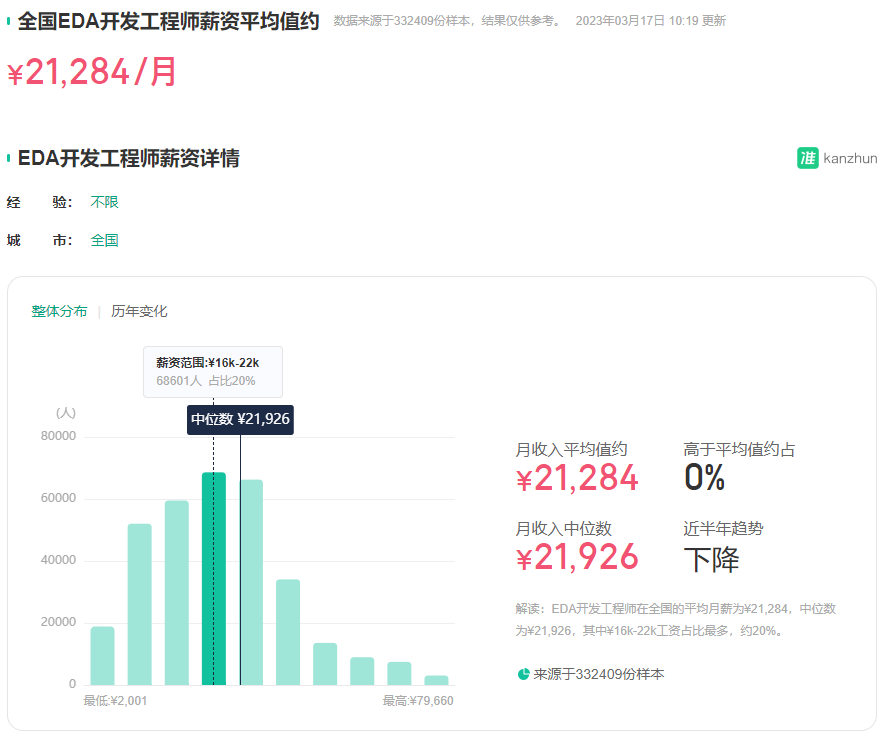Click the 月收入中位数 label

point(563,528)
